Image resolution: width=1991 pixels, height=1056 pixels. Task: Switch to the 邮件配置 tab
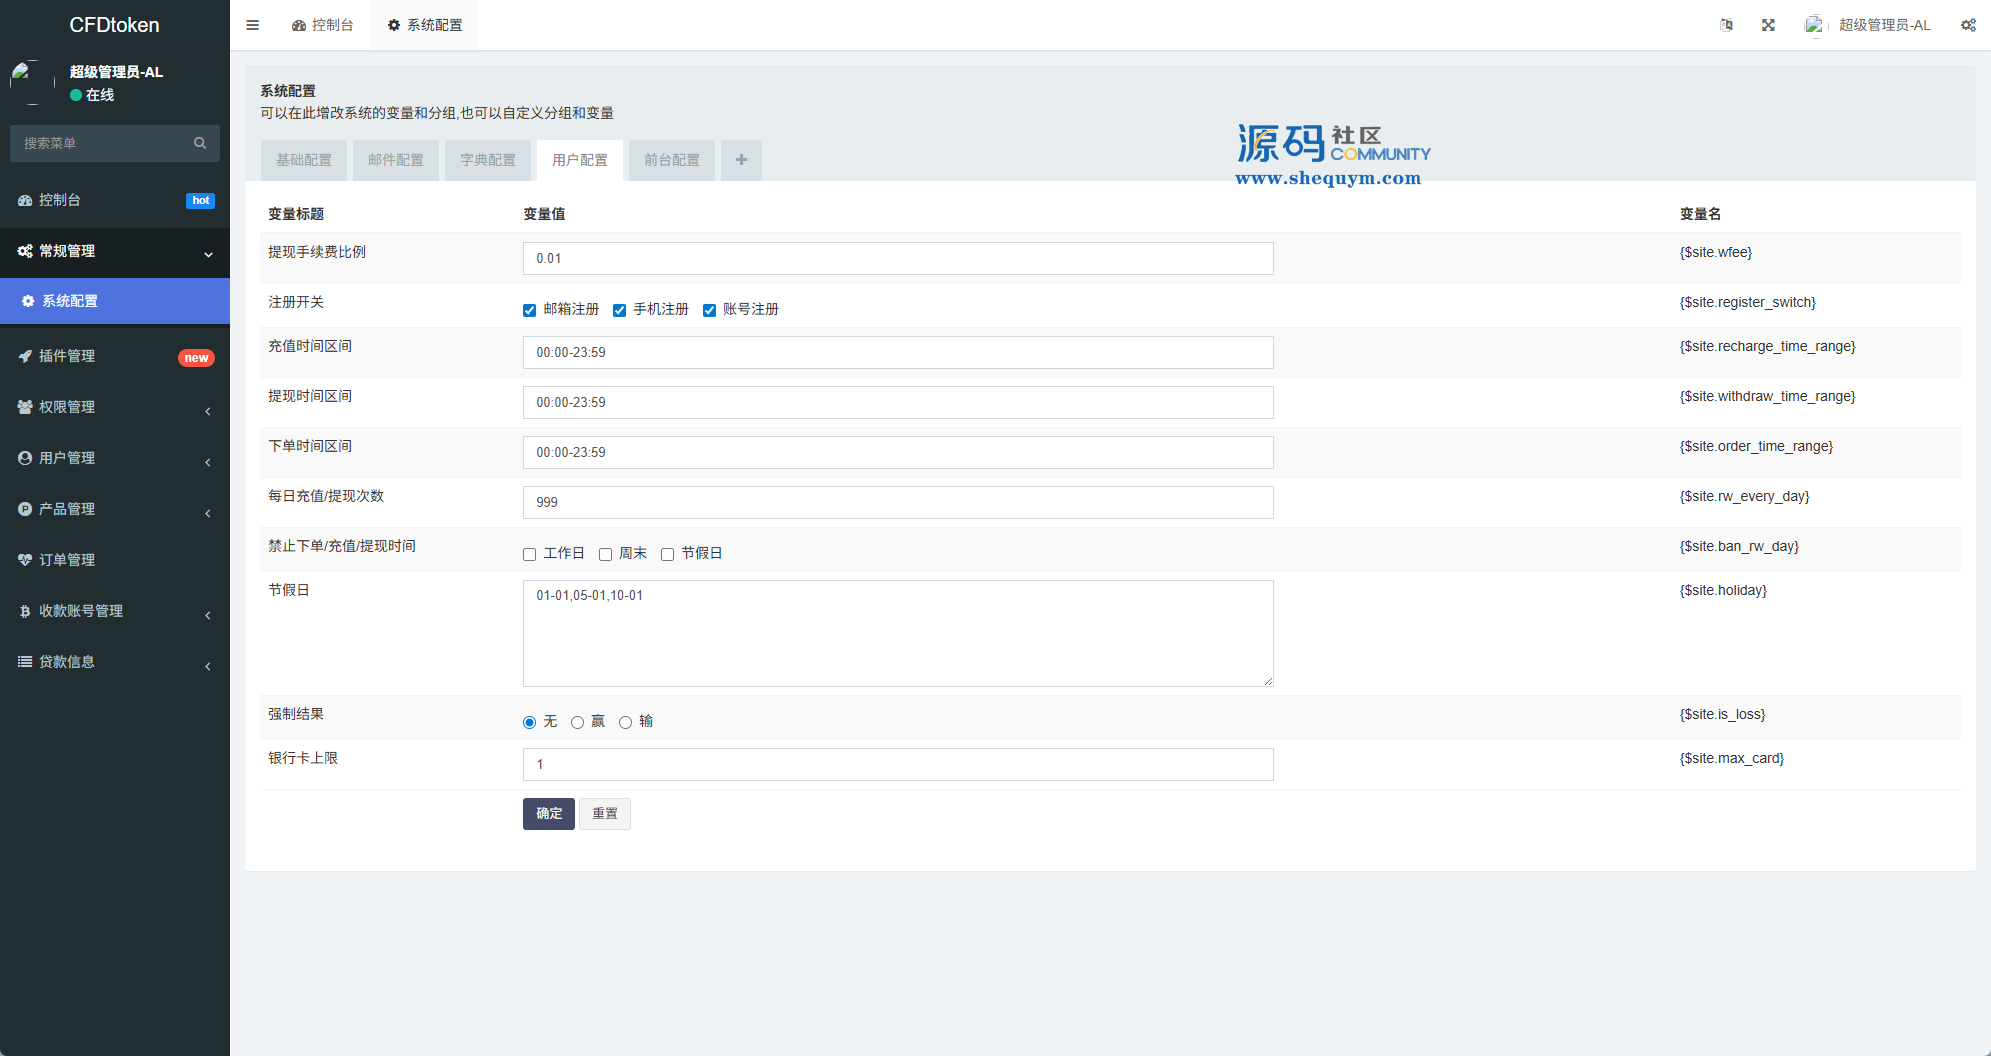(x=396, y=160)
